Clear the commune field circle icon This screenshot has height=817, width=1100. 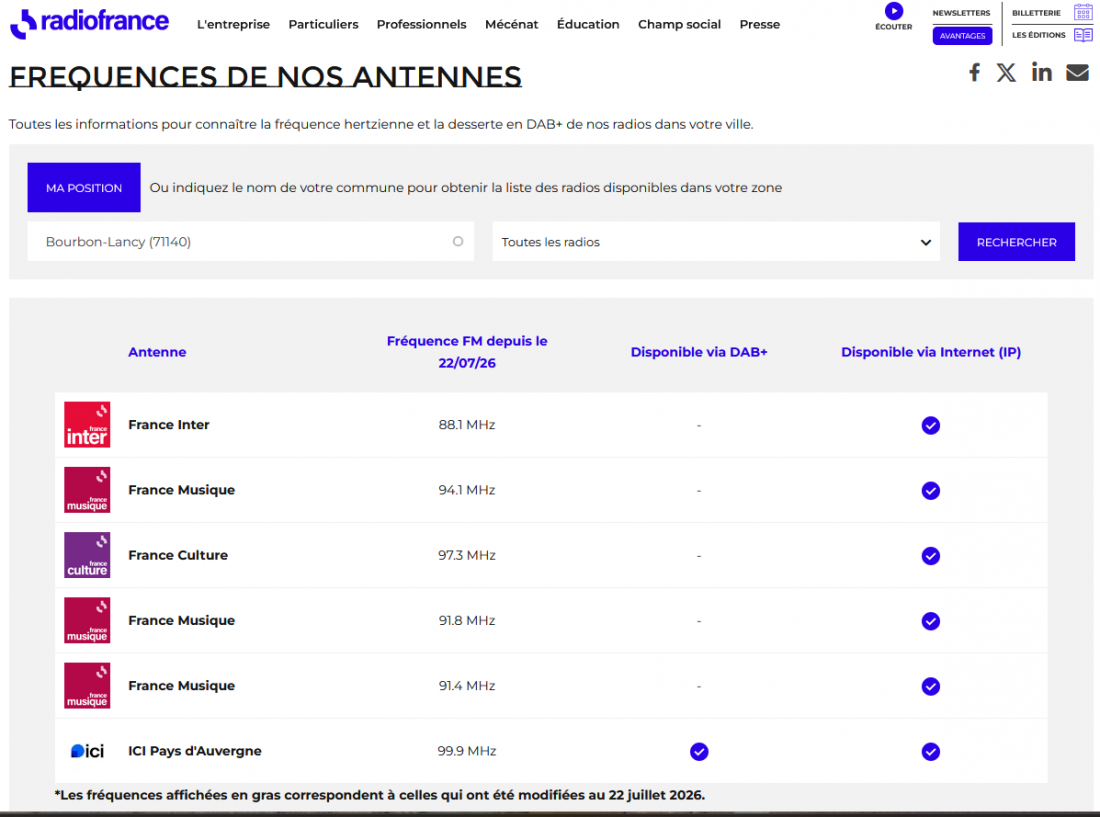pyautogui.click(x=457, y=241)
